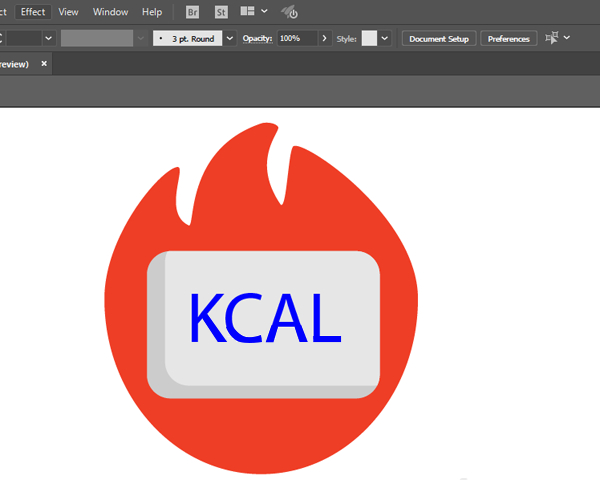Expand the Opacity slider arrow
Screen dimensions: 600x480
tap(324, 38)
